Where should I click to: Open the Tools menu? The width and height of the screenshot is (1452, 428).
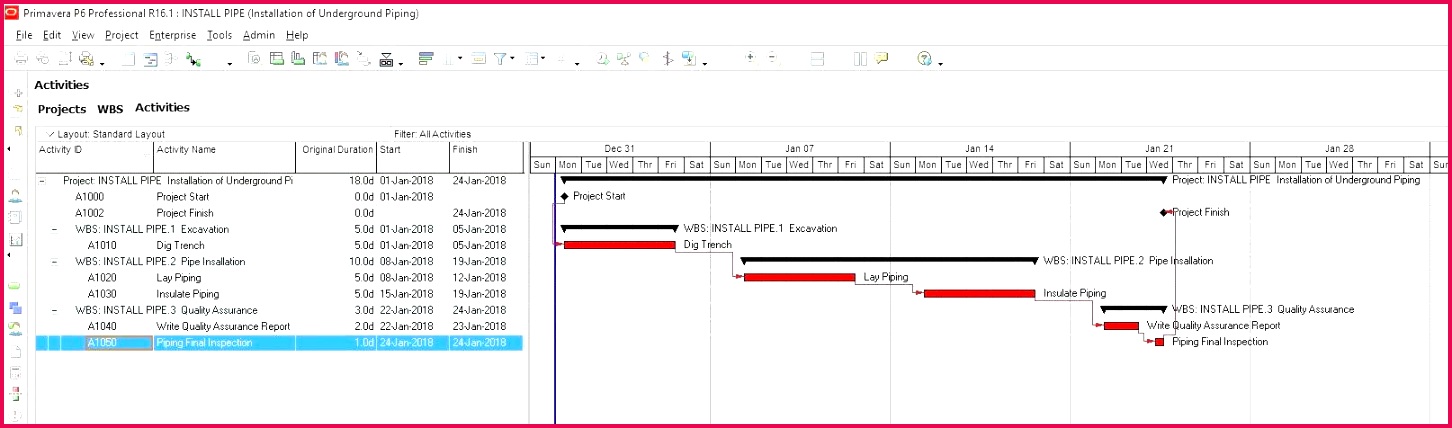click(x=219, y=35)
